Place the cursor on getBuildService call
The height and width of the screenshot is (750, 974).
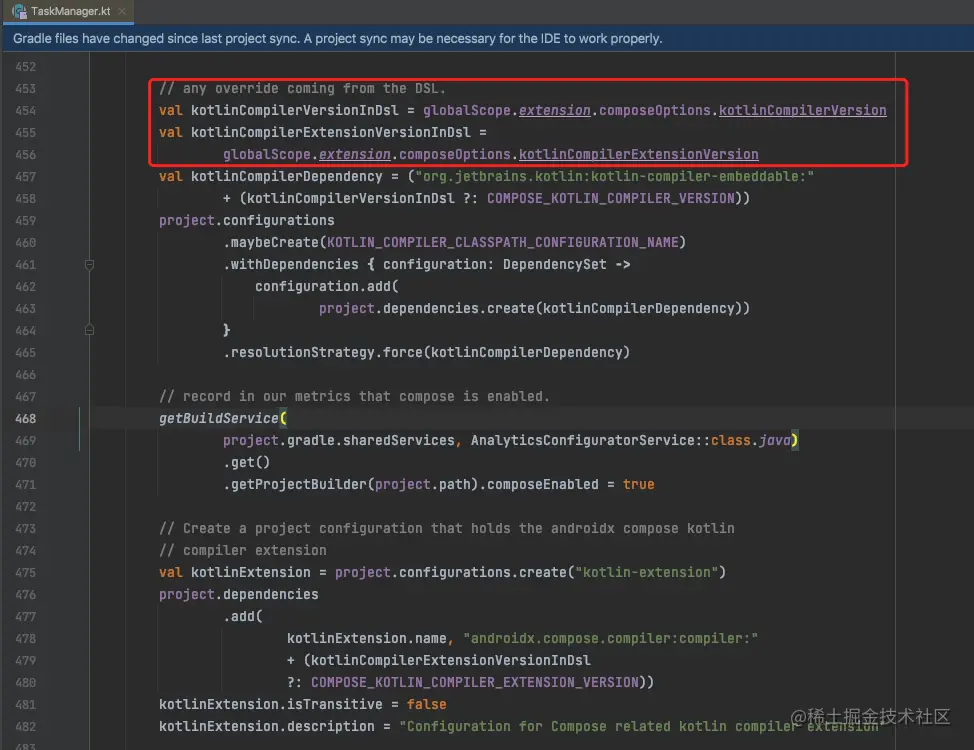(x=219, y=418)
